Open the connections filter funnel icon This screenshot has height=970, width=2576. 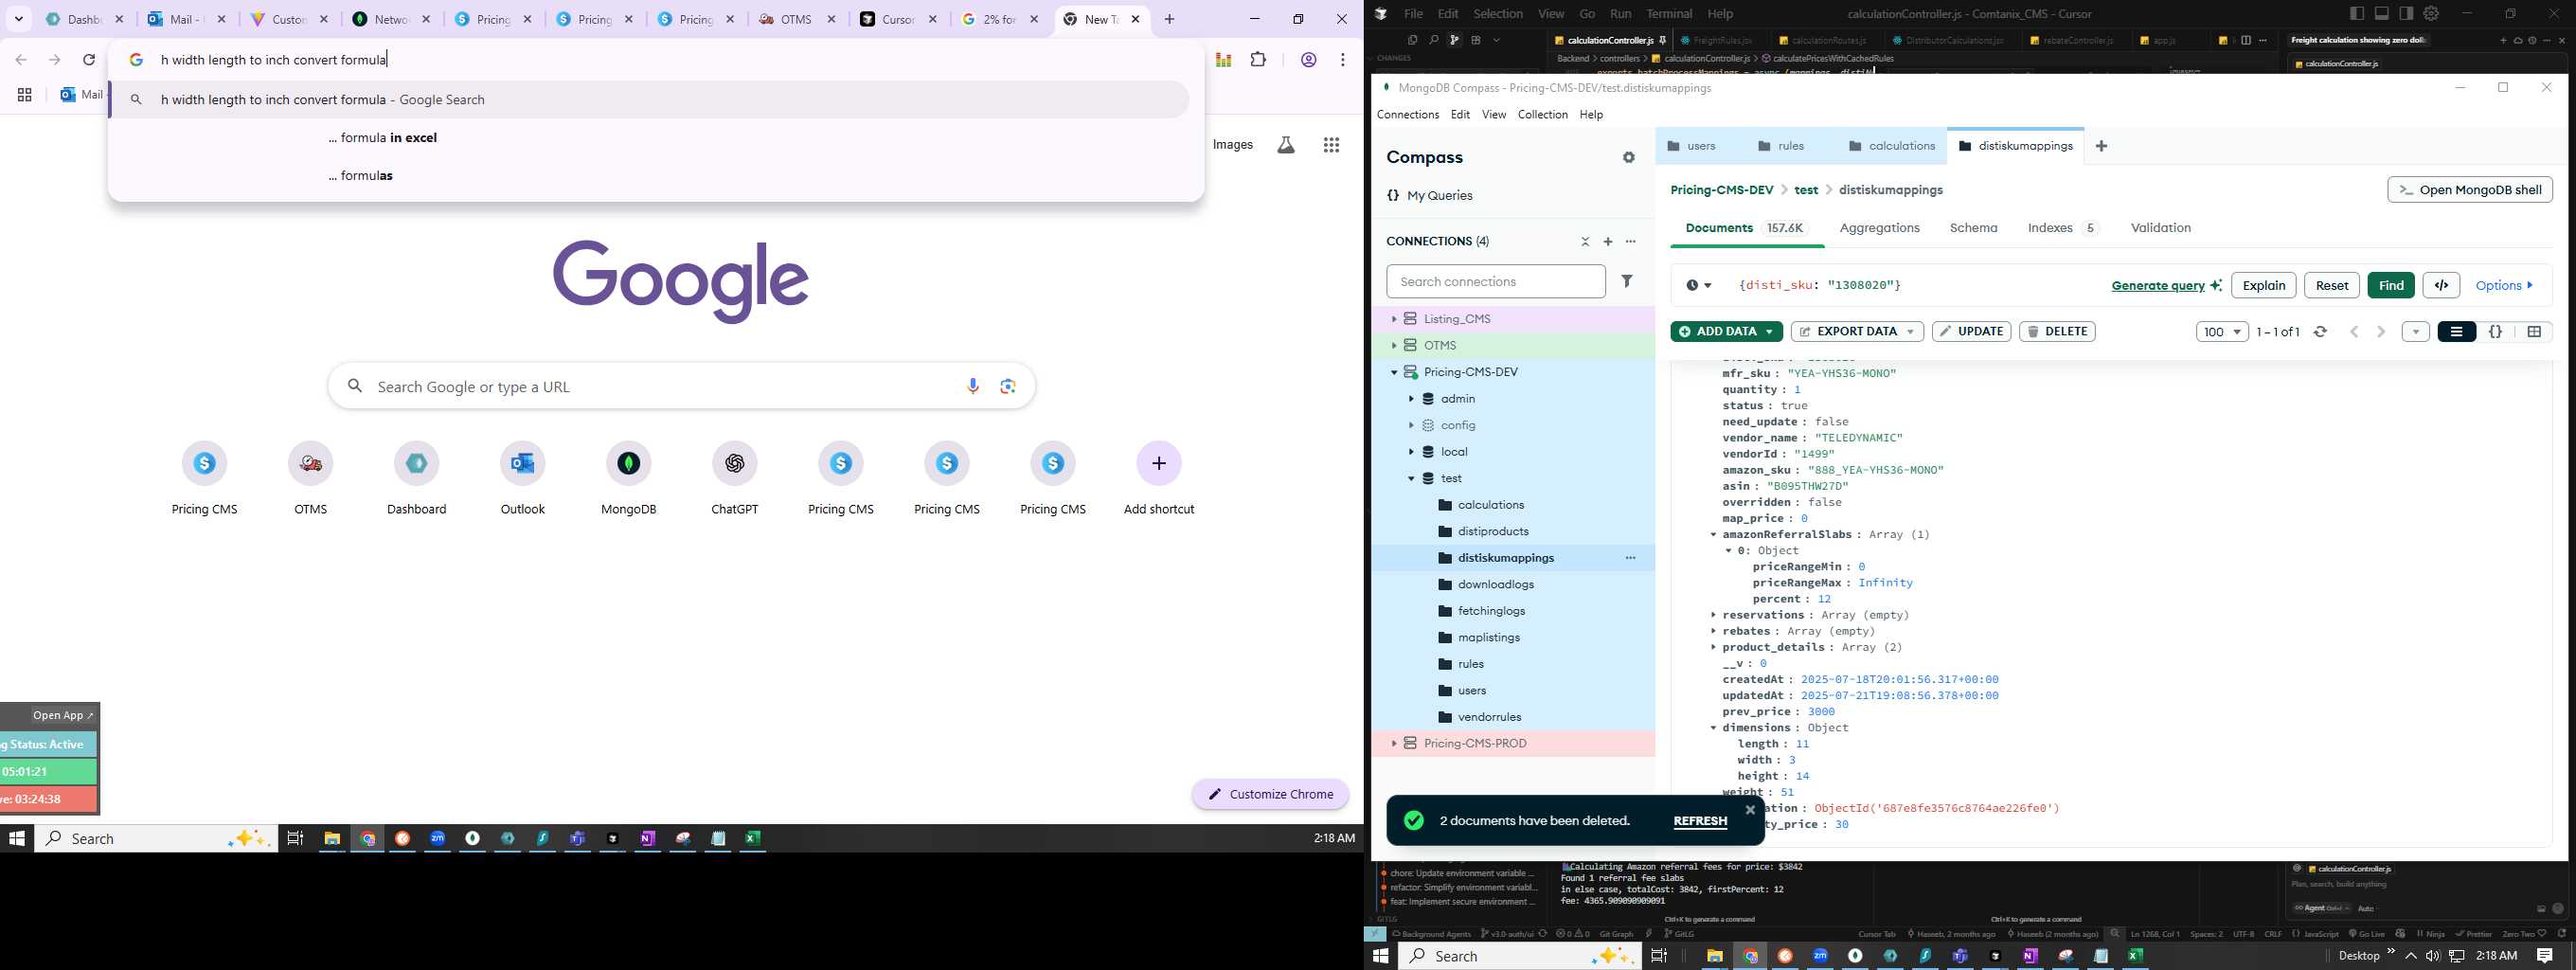click(1627, 282)
